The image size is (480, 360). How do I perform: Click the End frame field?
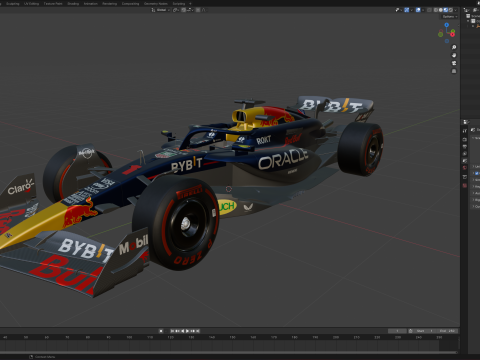[447, 331]
